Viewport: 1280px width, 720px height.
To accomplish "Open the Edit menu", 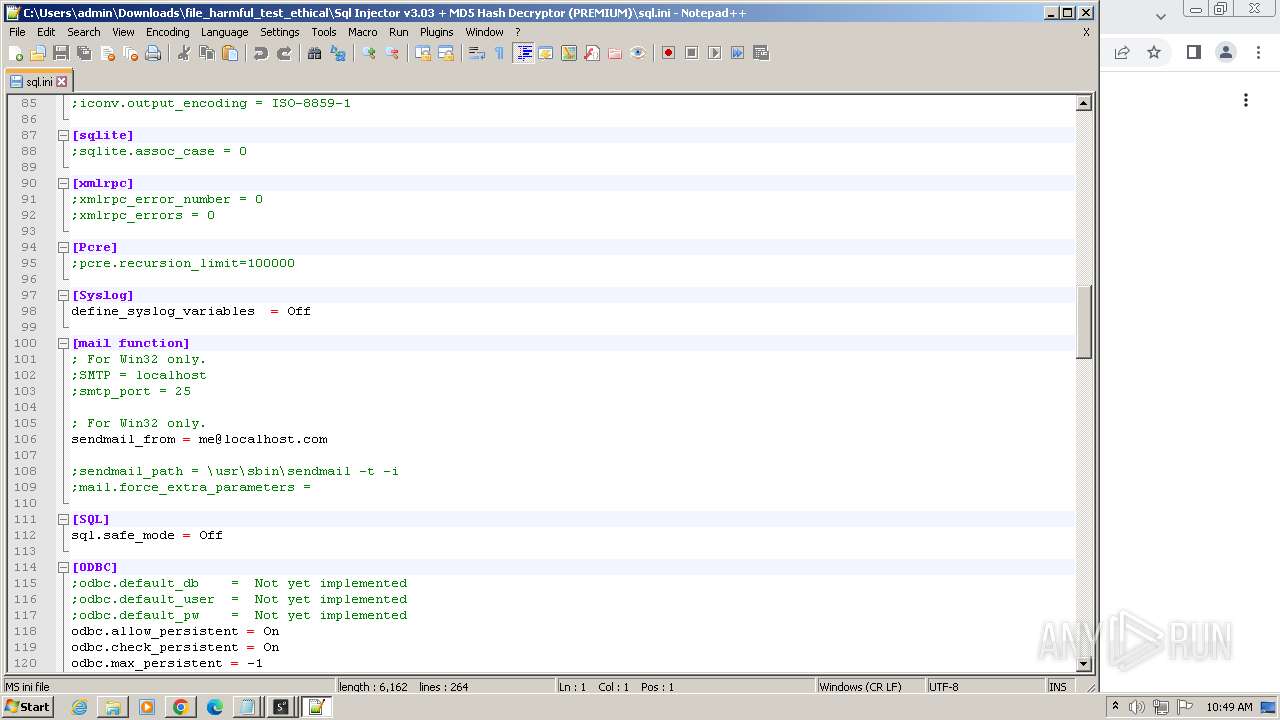I will pos(46,32).
